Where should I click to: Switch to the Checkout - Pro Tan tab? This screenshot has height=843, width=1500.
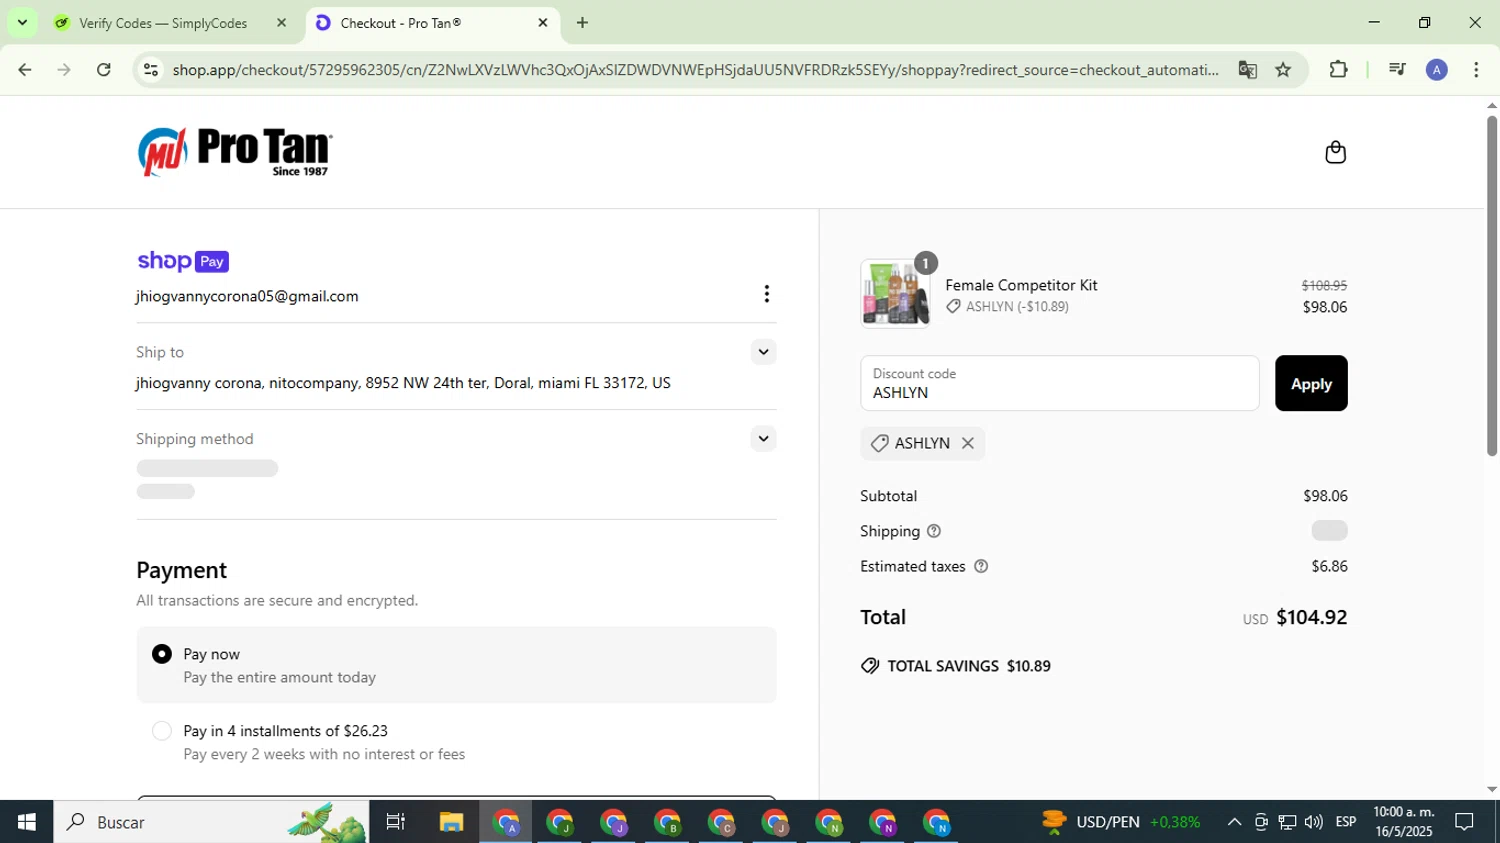pos(432,22)
